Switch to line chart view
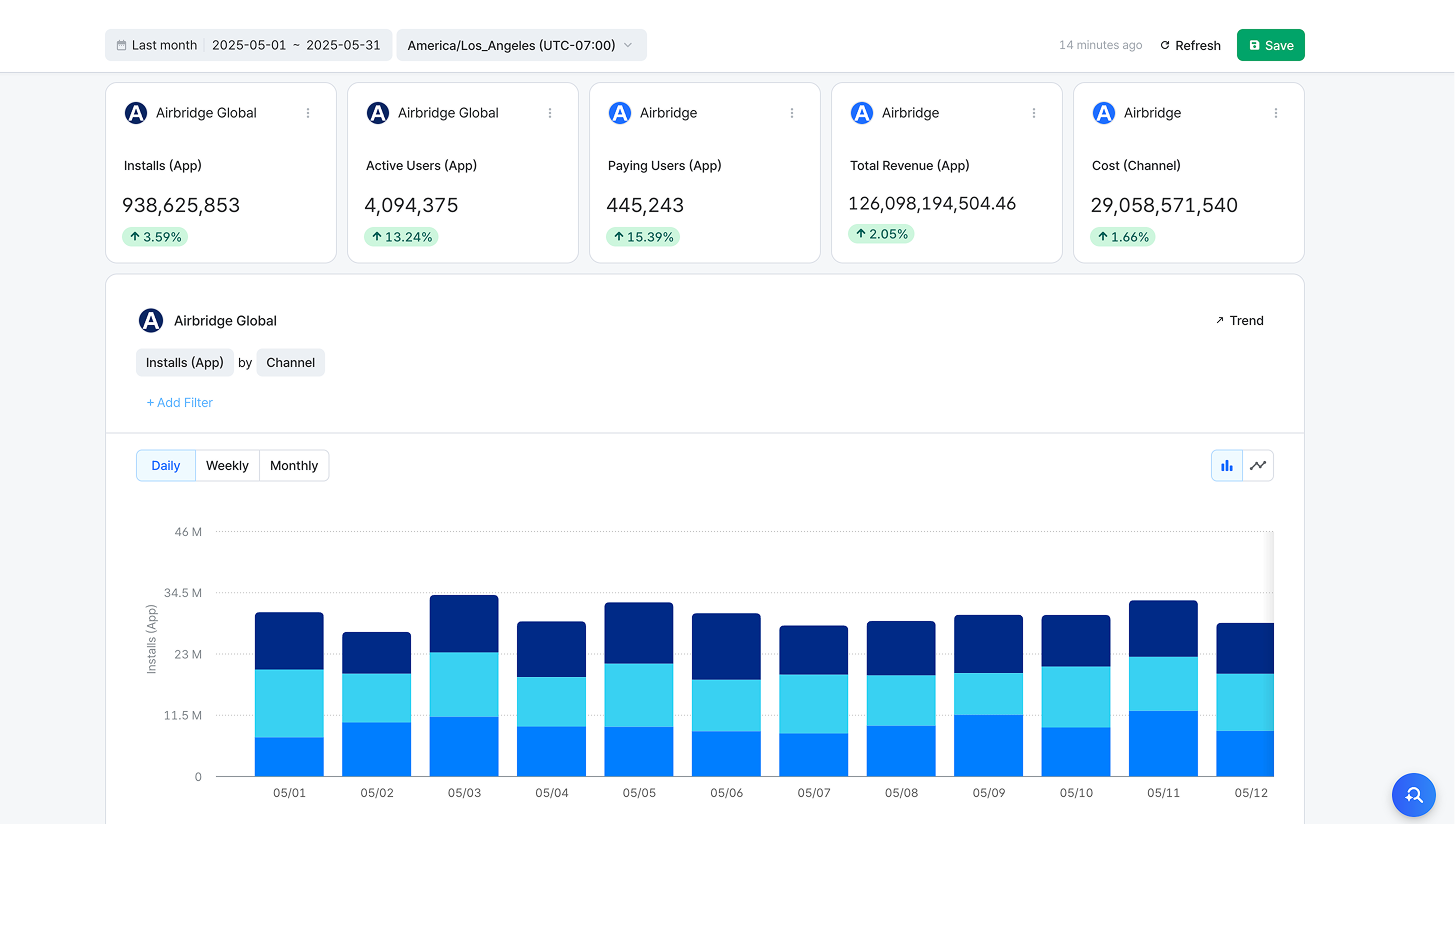The height and width of the screenshot is (927, 1455). click(x=1258, y=466)
